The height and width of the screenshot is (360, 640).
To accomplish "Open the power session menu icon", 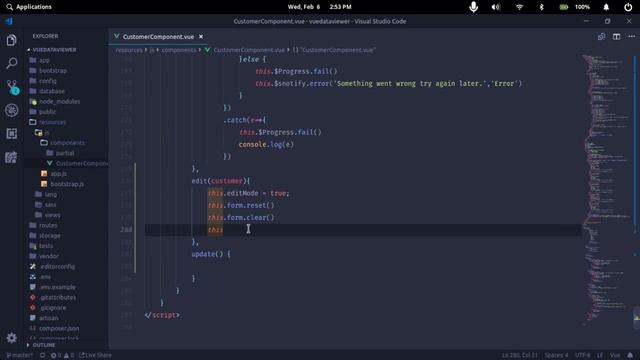I will (628, 7).
